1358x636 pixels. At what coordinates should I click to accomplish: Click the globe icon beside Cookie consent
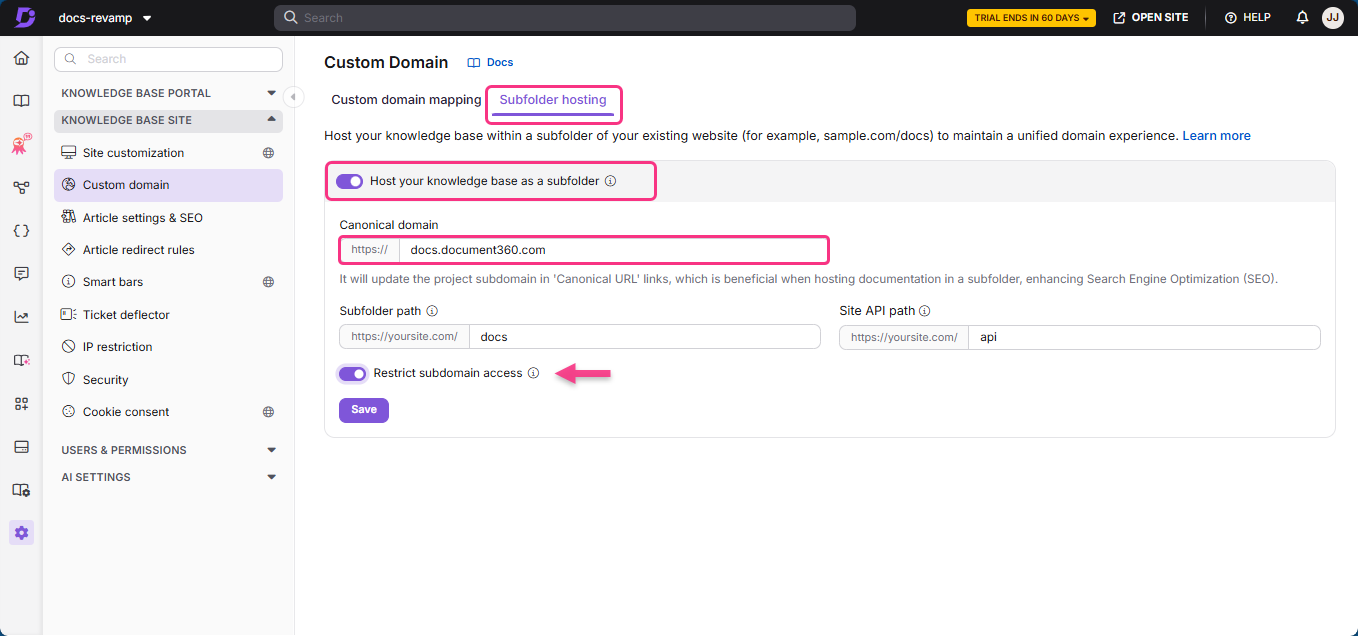(x=268, y=412)
